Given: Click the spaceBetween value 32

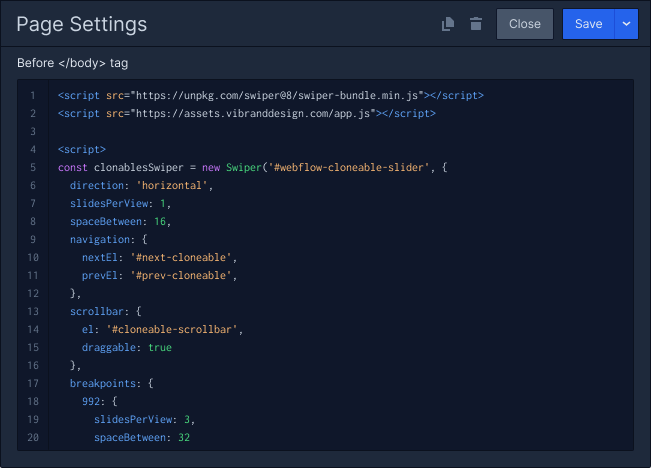Looking at the screenshot, I should 184,438.
